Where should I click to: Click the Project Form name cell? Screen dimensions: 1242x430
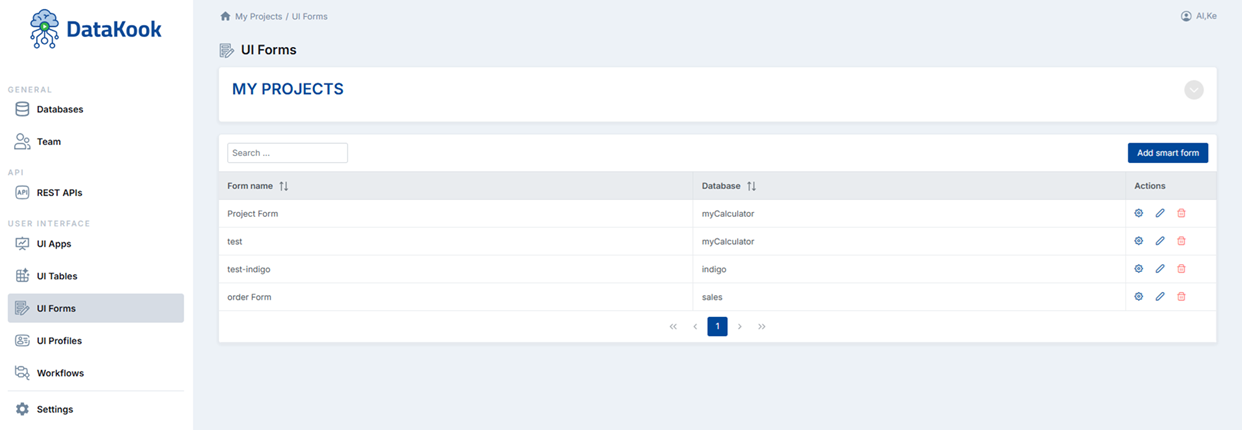[x=456, y=214]
